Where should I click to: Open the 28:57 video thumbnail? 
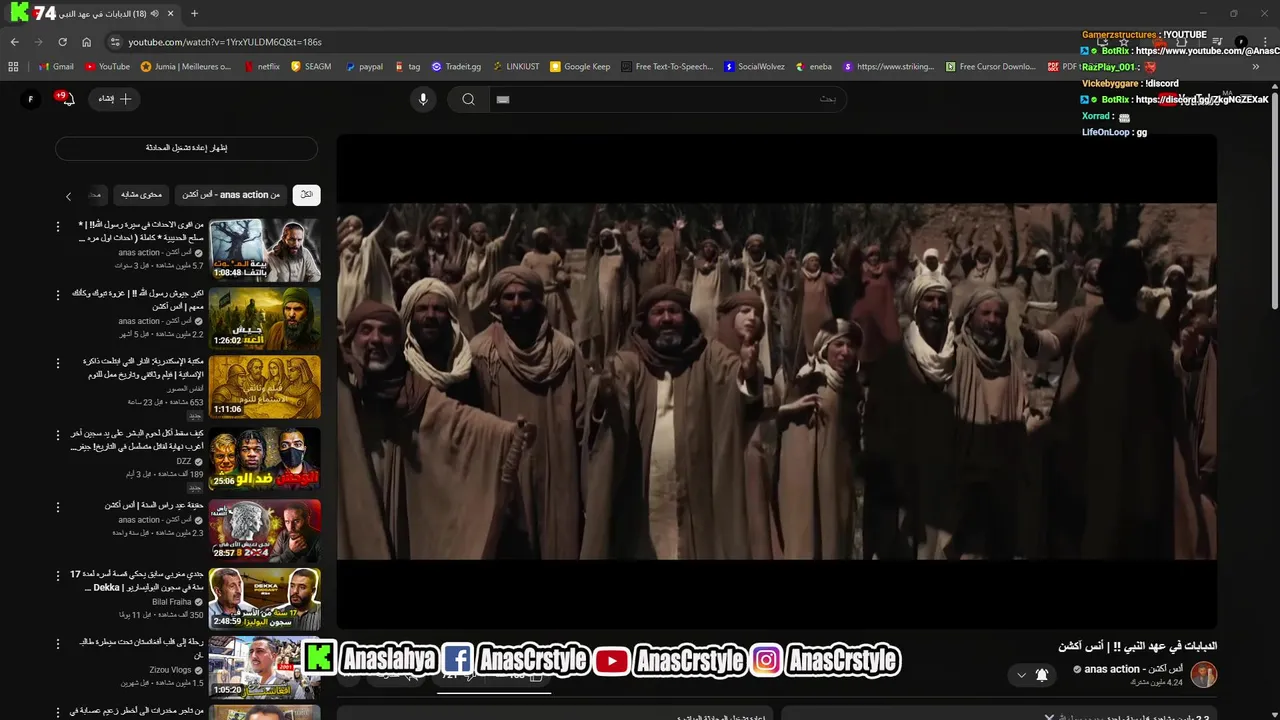point(265,531)
